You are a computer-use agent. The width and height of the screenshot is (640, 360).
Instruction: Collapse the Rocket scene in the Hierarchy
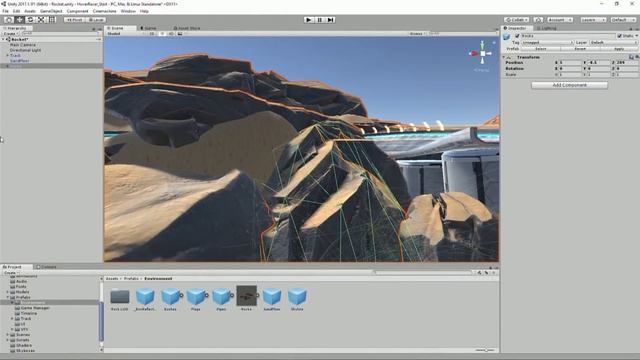3,40
